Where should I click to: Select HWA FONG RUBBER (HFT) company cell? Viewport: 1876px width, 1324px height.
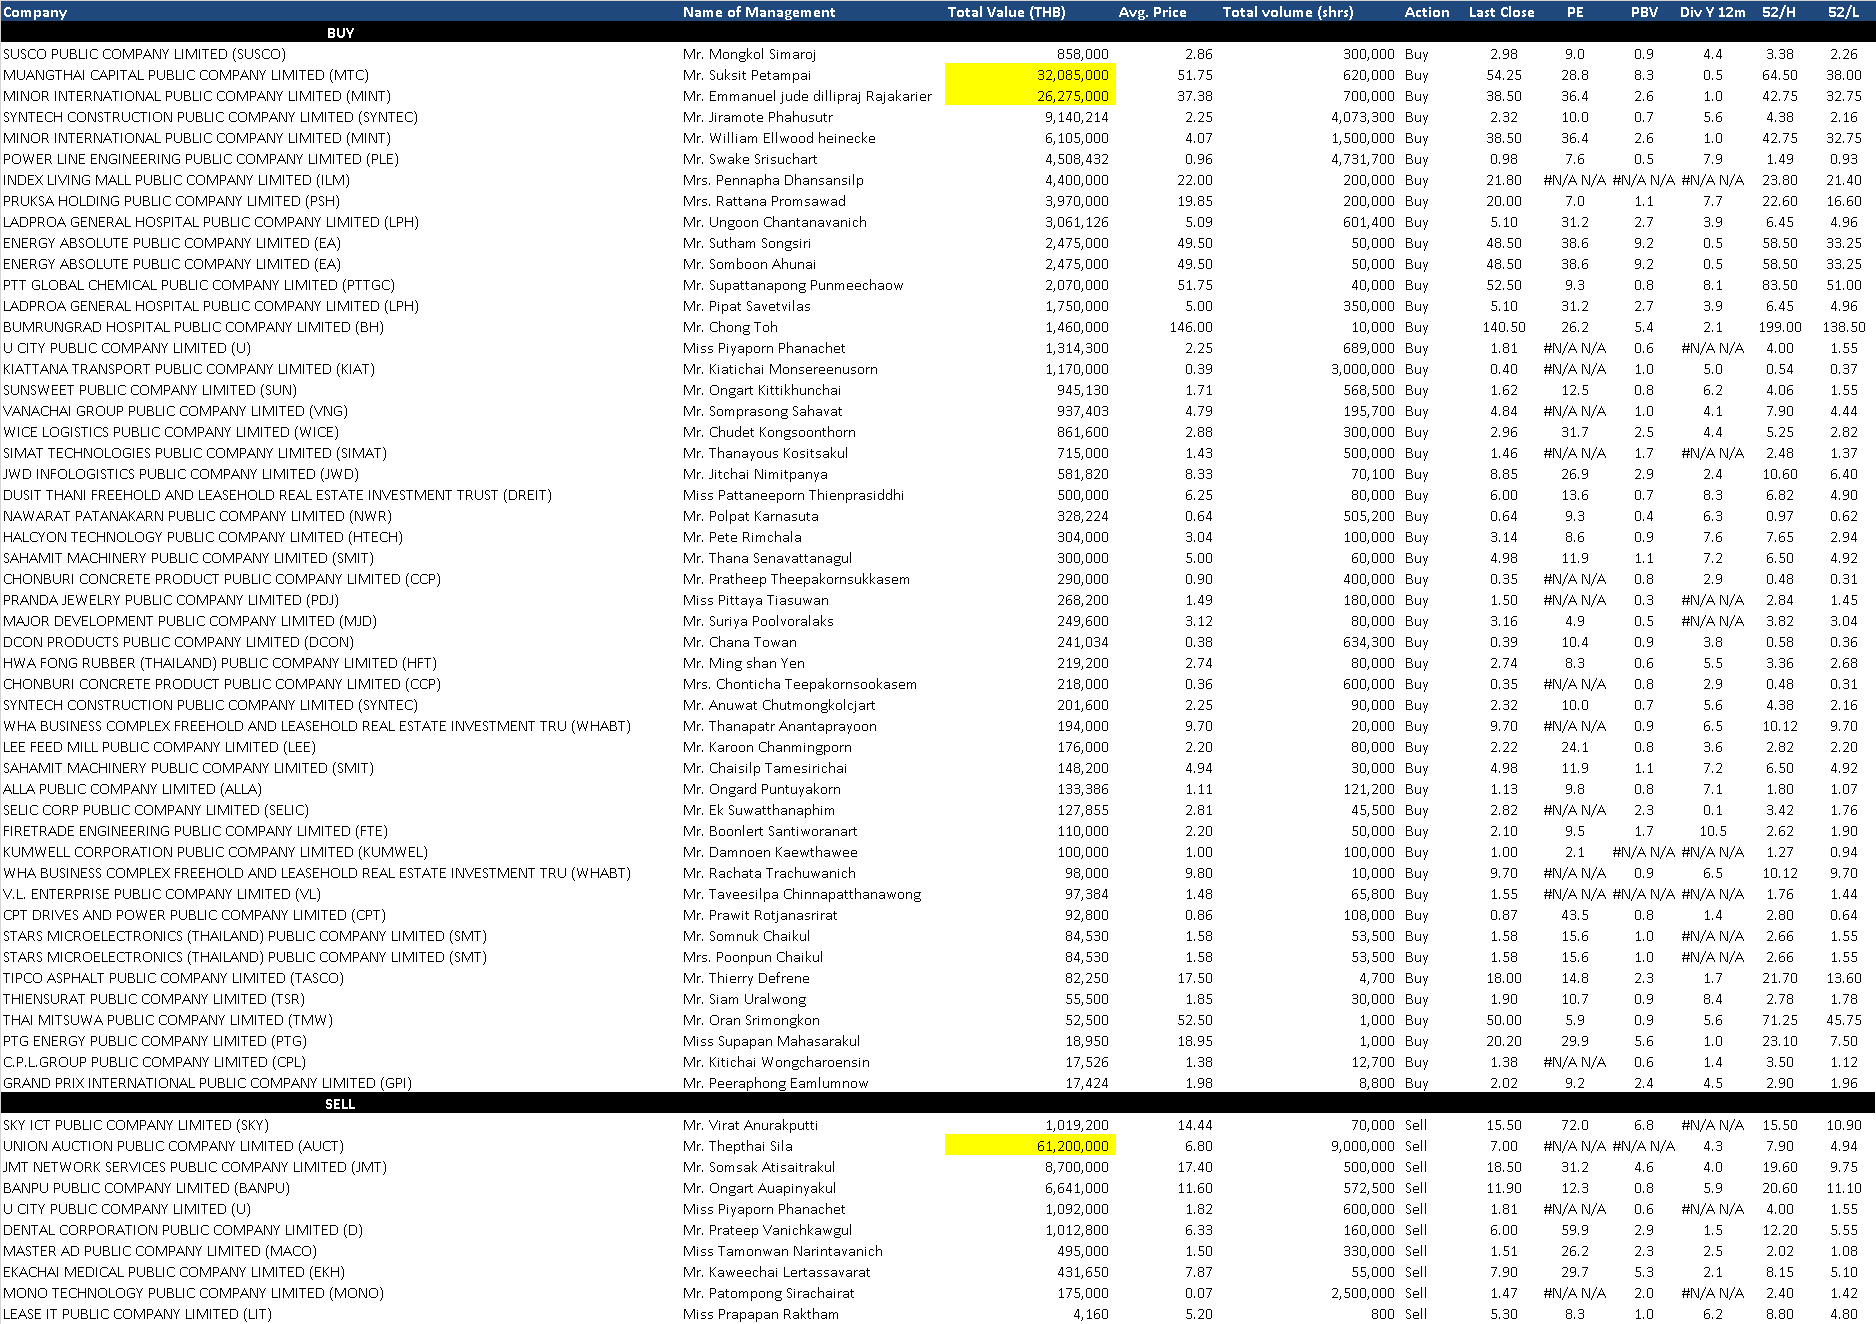tap(220, 663)
